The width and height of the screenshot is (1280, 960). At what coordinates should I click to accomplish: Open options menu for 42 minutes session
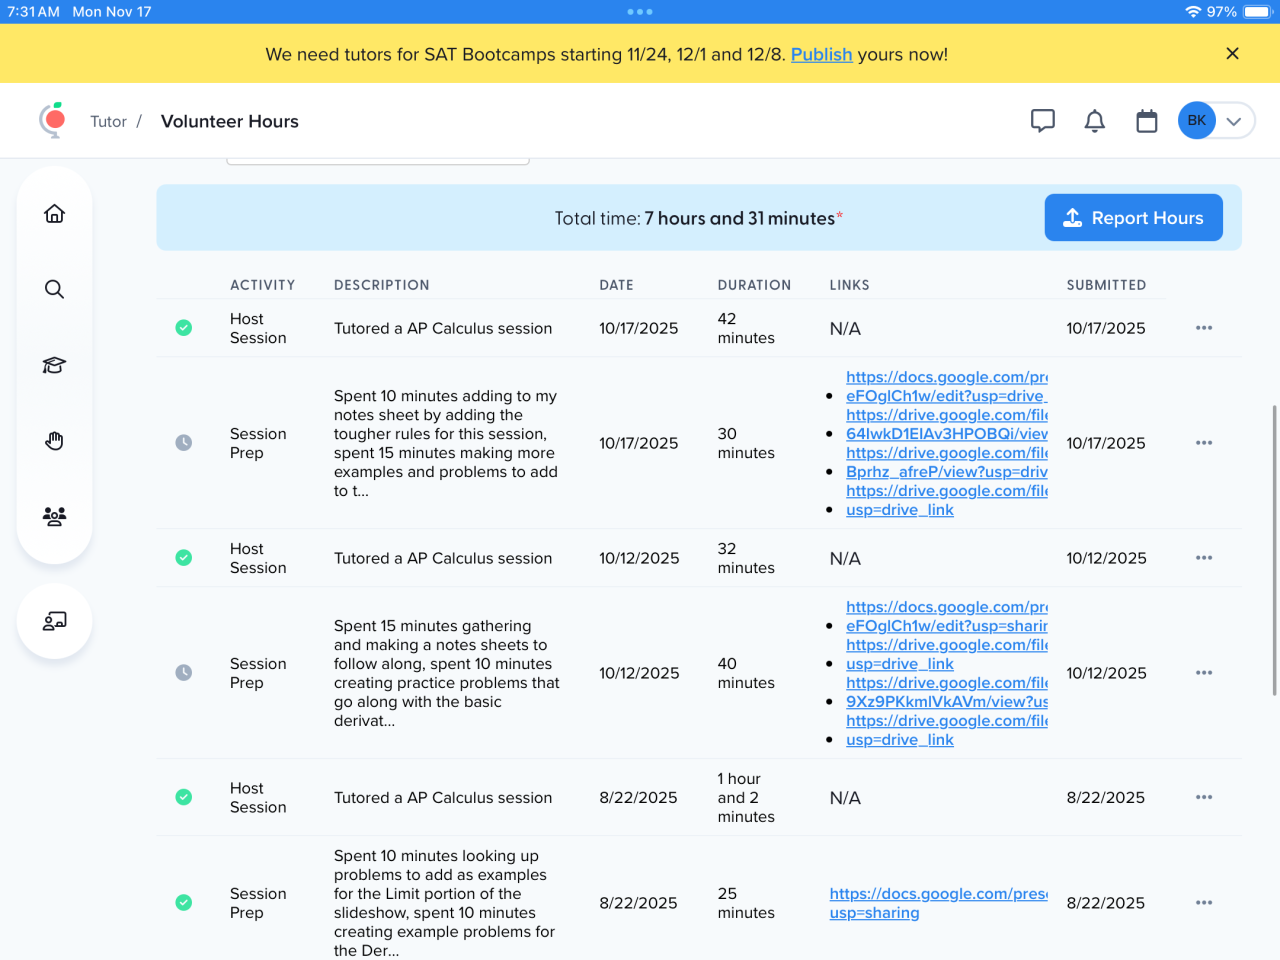pos(1204,328)
